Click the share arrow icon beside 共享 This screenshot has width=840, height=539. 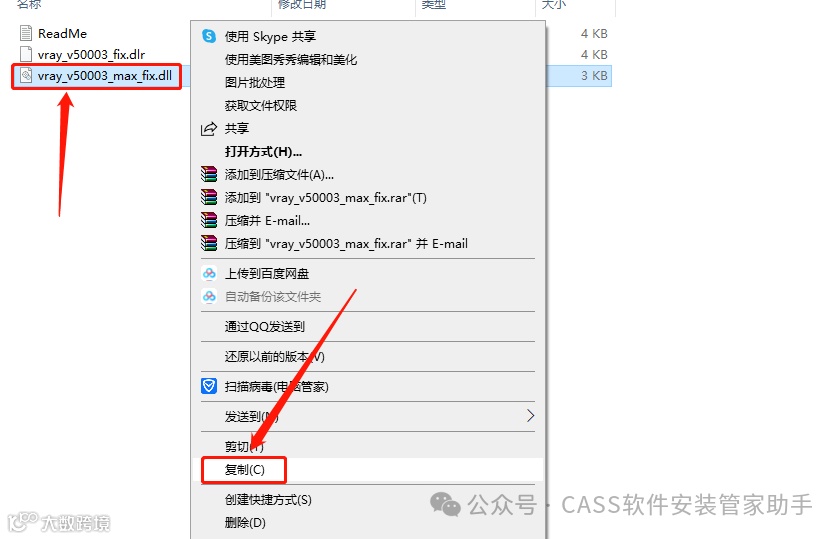208,129
